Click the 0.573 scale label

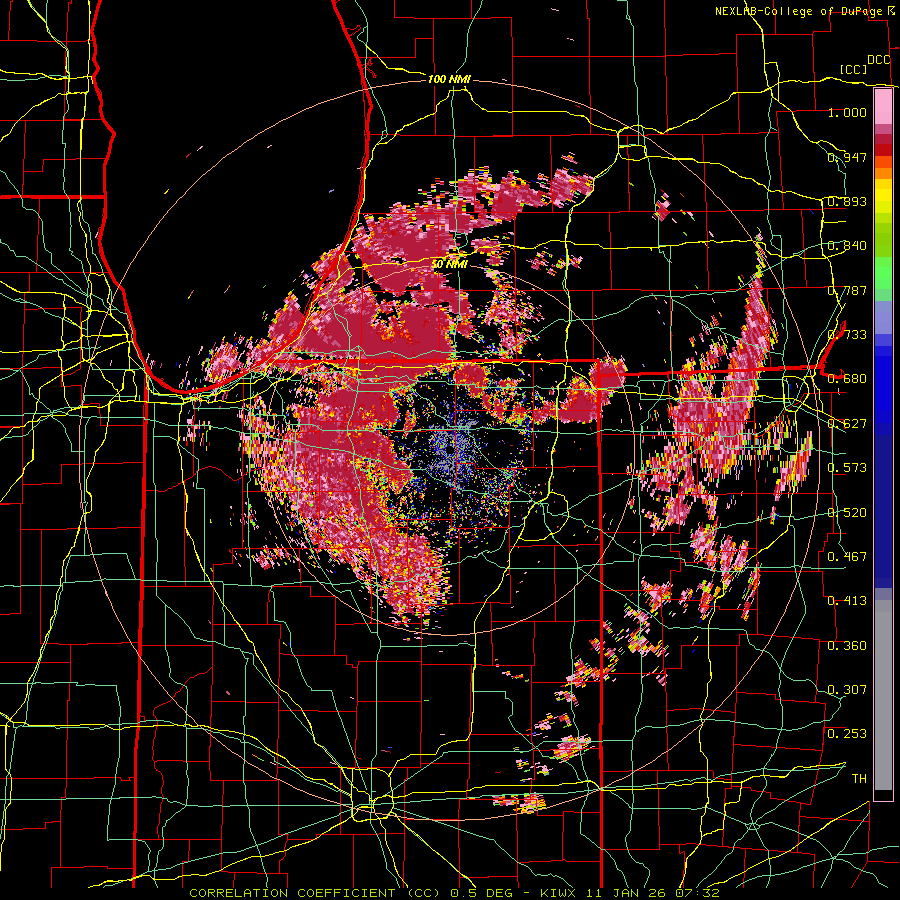click(847, 467)
